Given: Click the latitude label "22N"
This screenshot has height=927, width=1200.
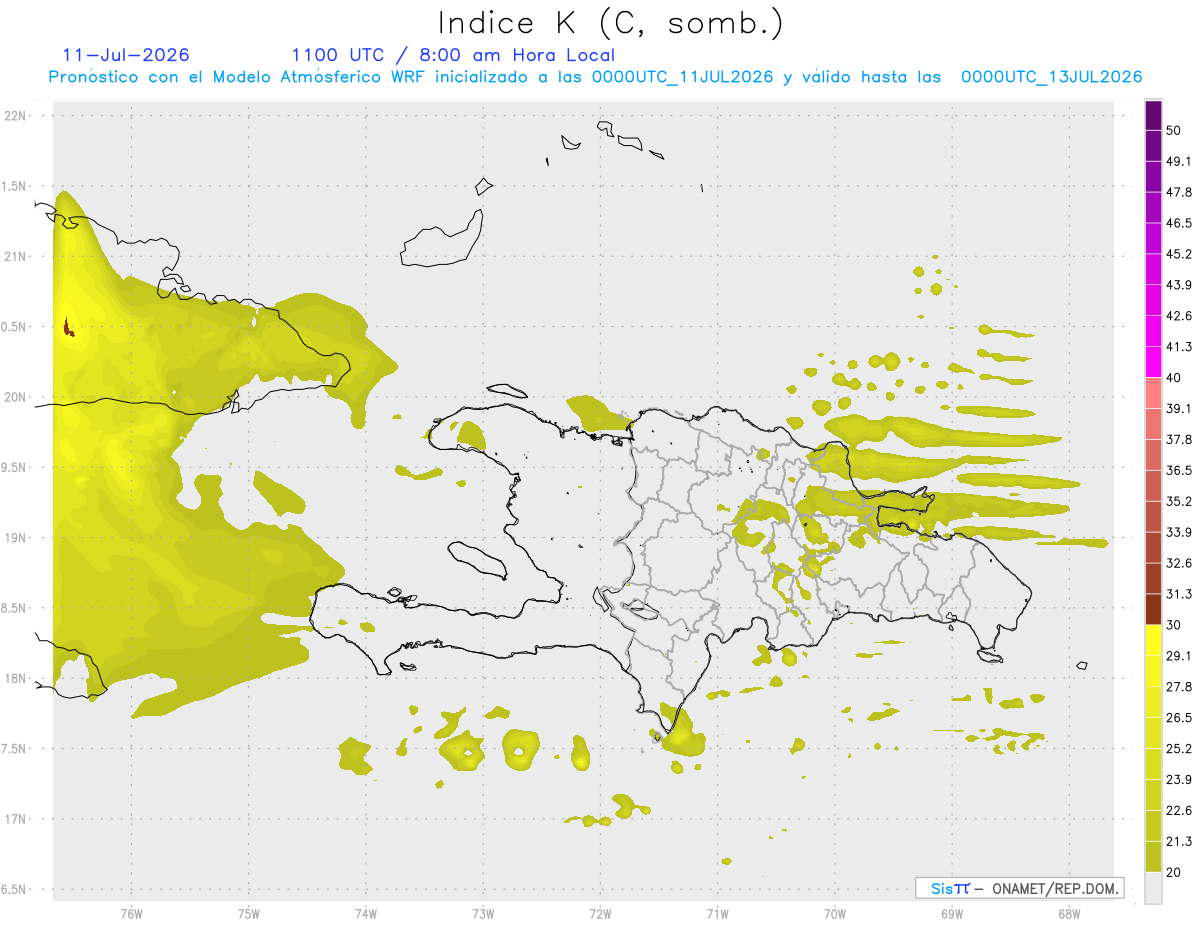Looking at the screenshot, I should [x=16, y=116].
